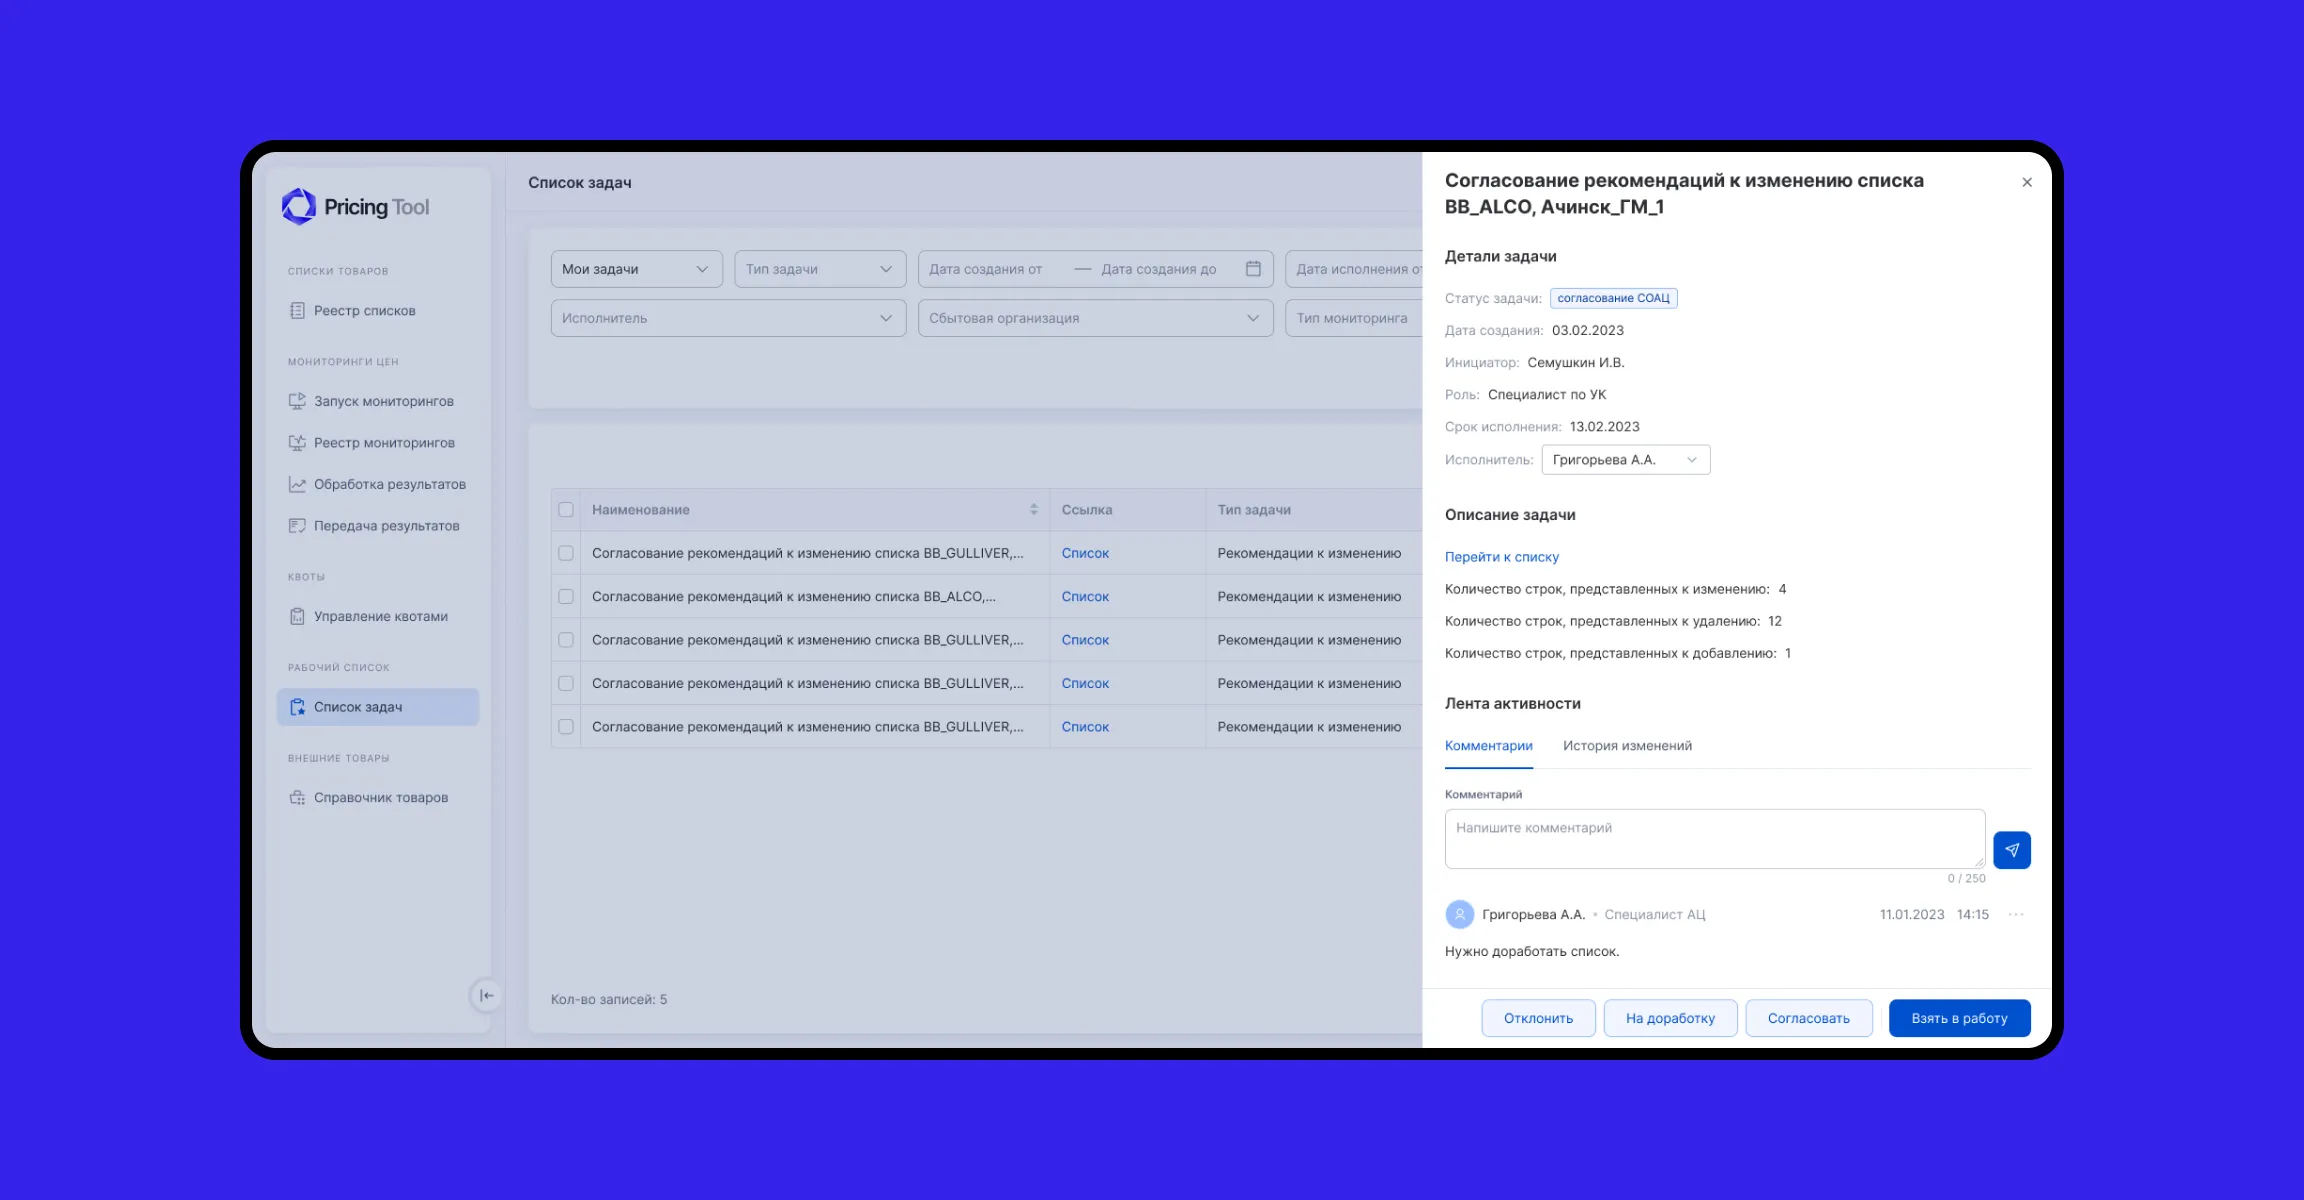2304x1200 pixels.
Task: Click the sidebar collapse arrow icon
Action: (x=486, y=995)
